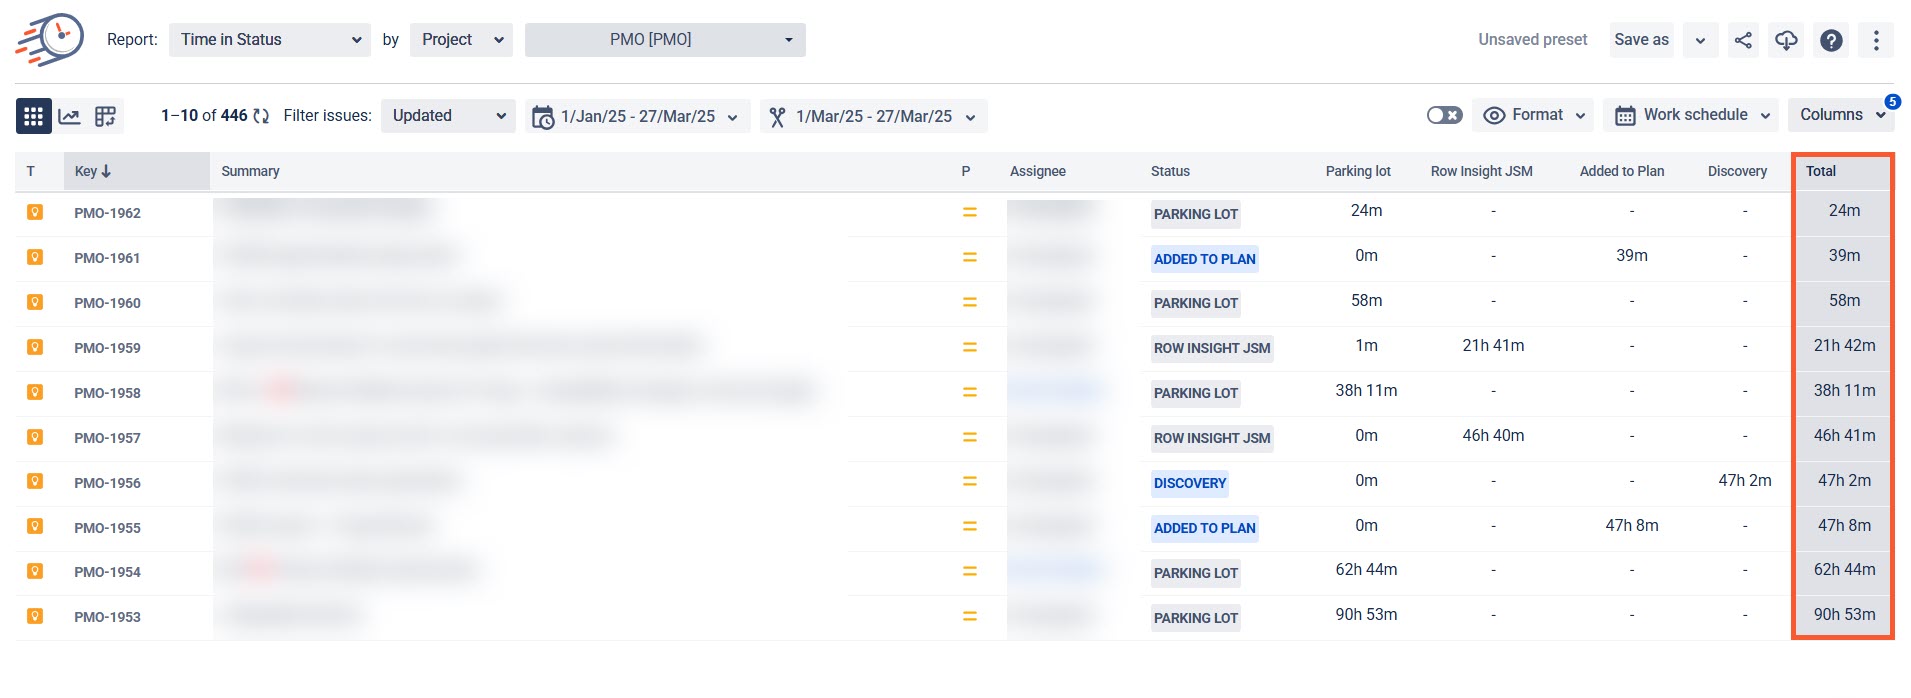Click issue type icon for PMO-1953

35,616
